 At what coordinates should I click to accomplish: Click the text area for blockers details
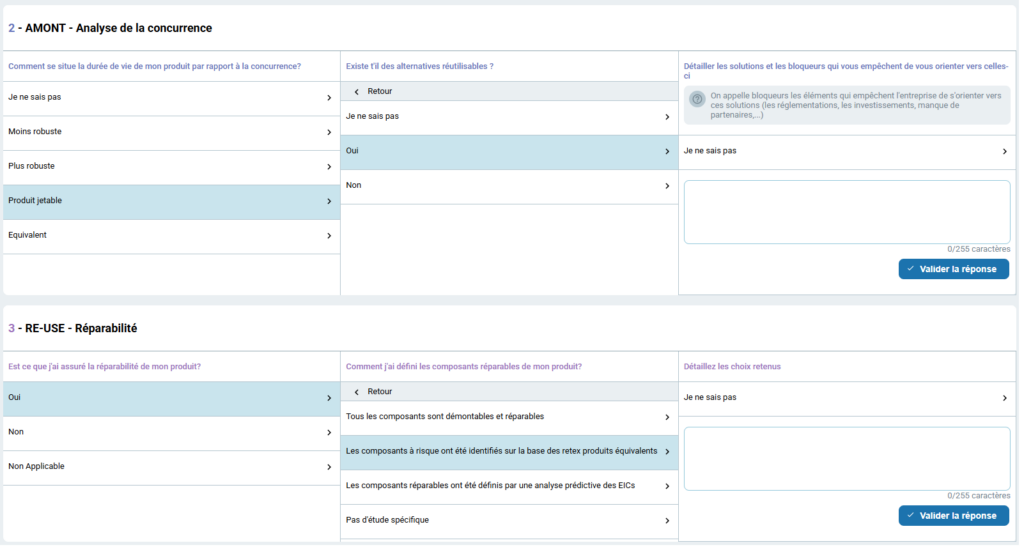pos(846,211)
